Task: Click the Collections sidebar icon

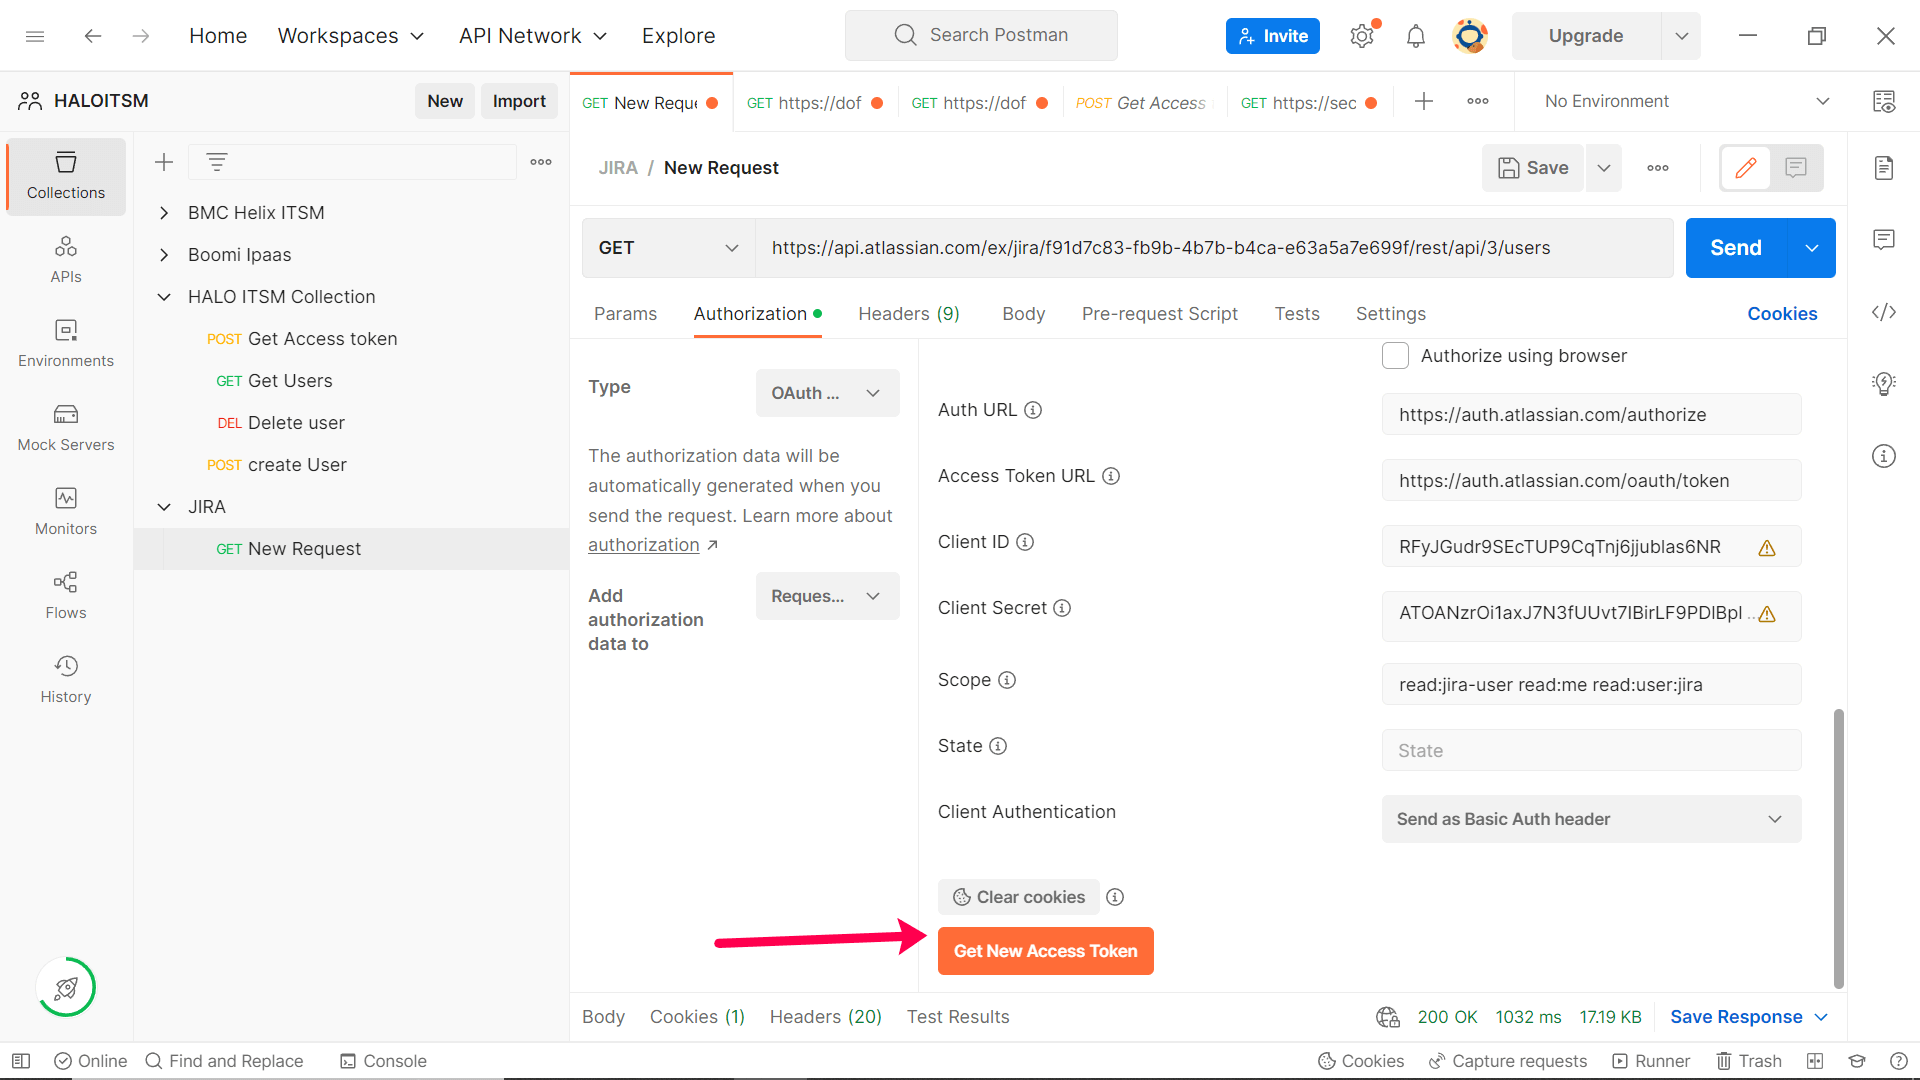Action: coord(63,174)
